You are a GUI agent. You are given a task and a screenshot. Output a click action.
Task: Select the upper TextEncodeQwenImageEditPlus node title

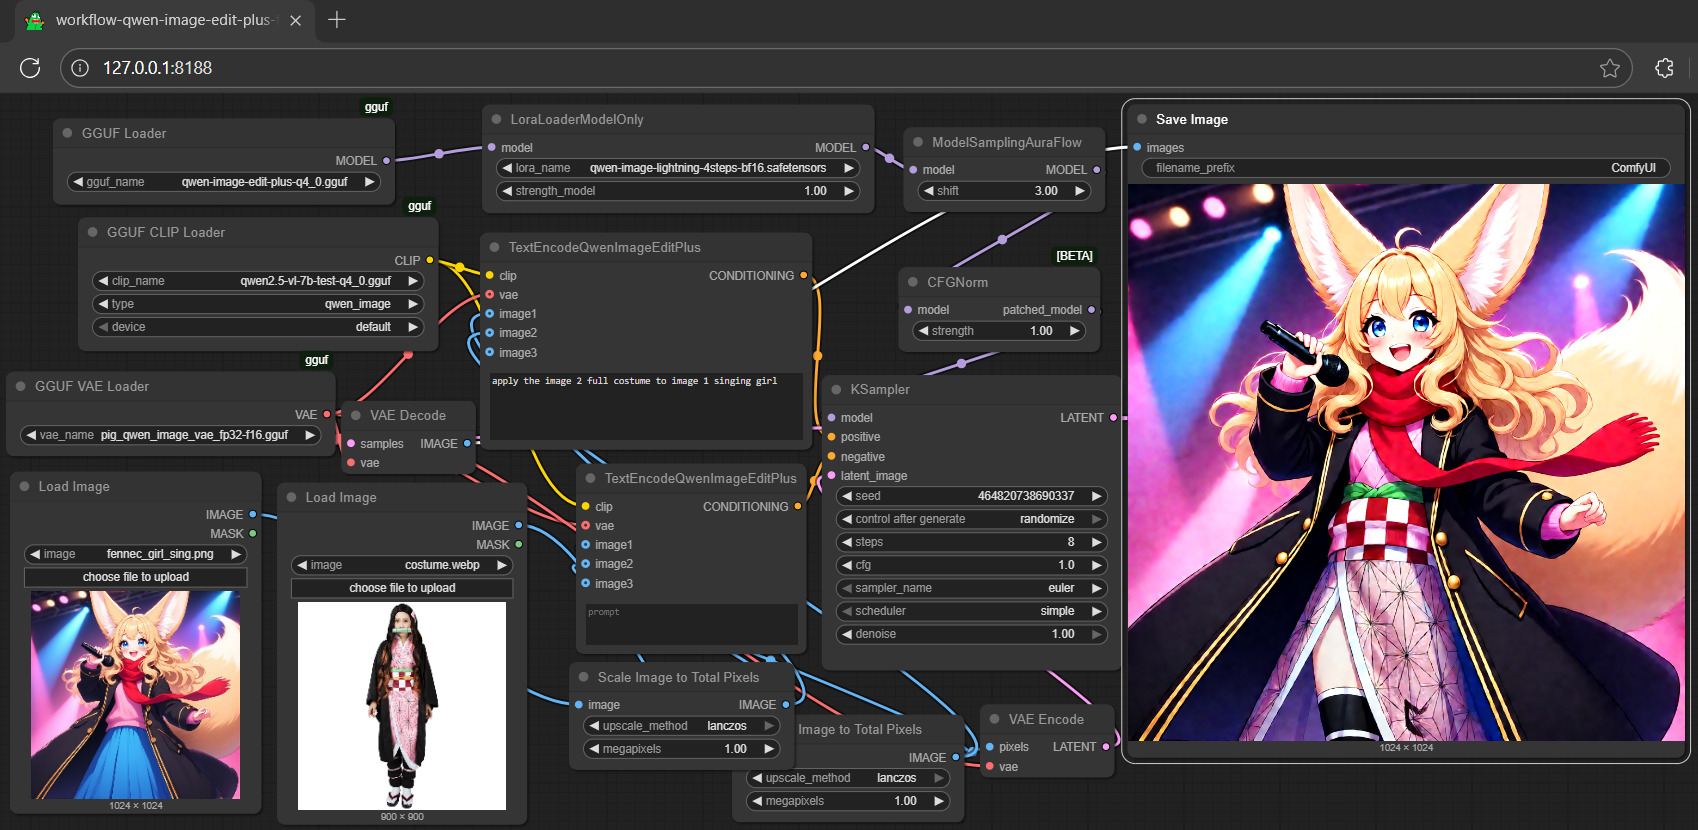604,247
